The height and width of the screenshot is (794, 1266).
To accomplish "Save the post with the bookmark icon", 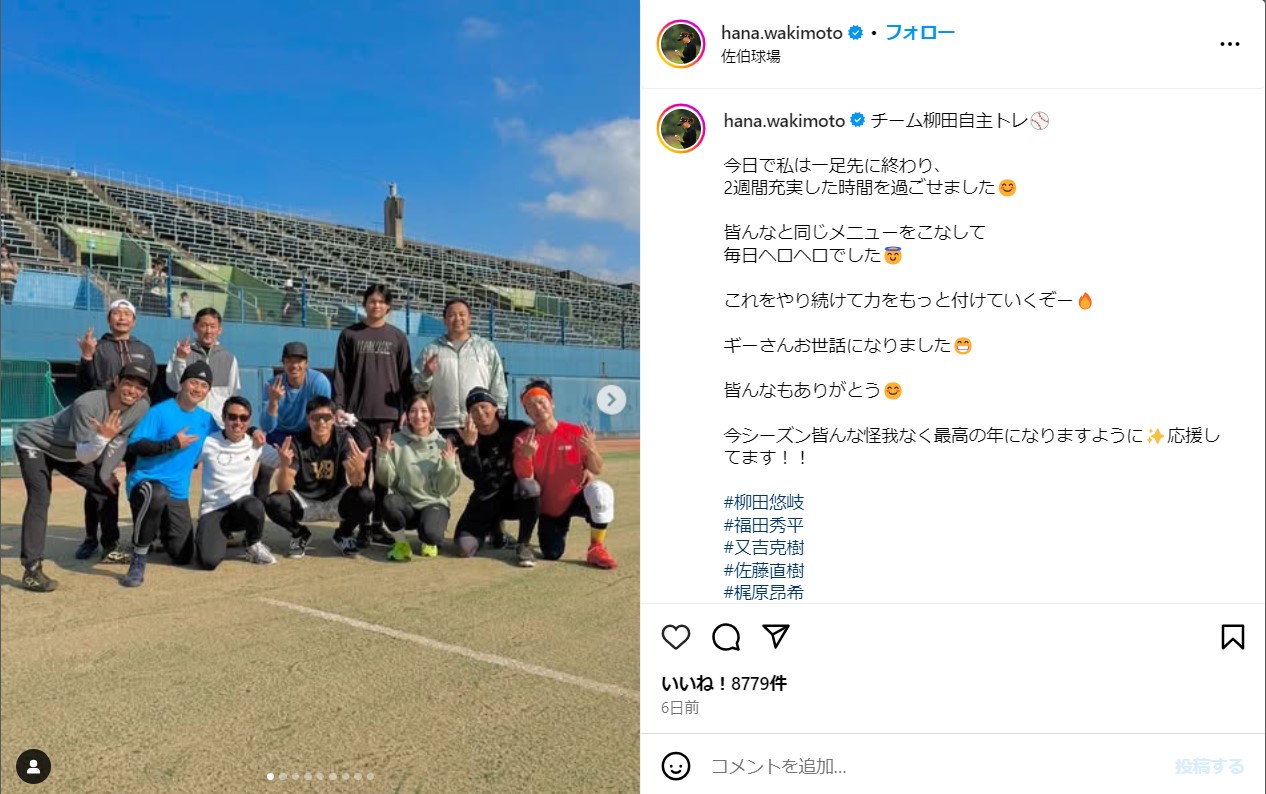I will 1233,637.
